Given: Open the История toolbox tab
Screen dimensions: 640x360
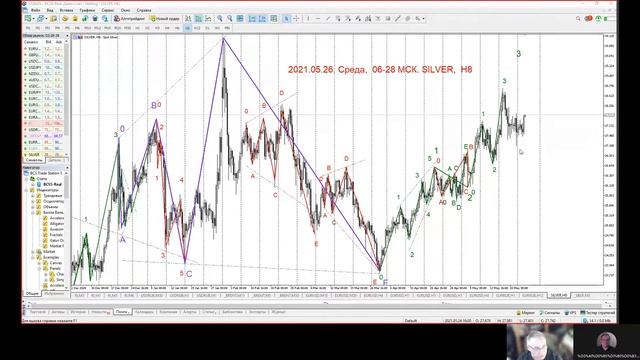Looking at the screenshot, I should tap(78, 312).
